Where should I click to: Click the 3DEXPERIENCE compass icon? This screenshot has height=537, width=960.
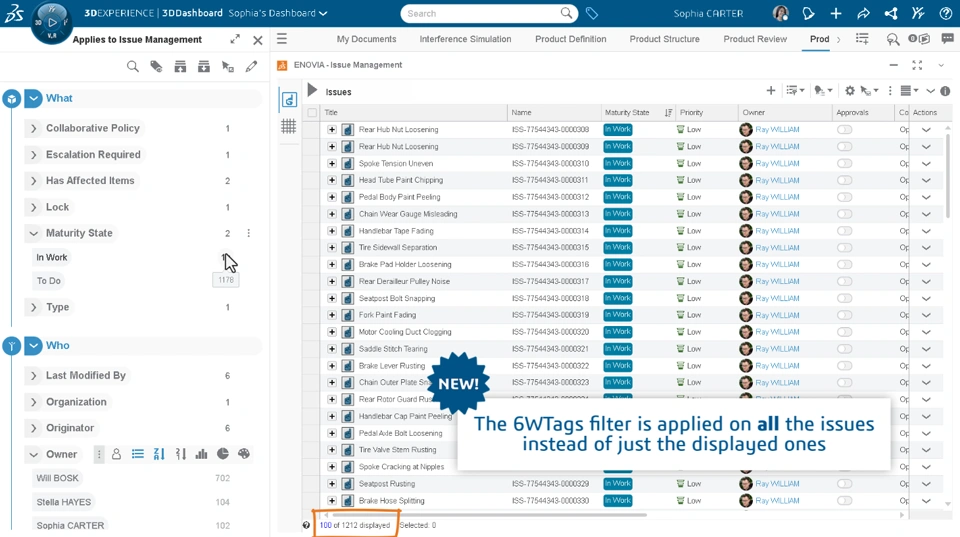click(52, 23)
